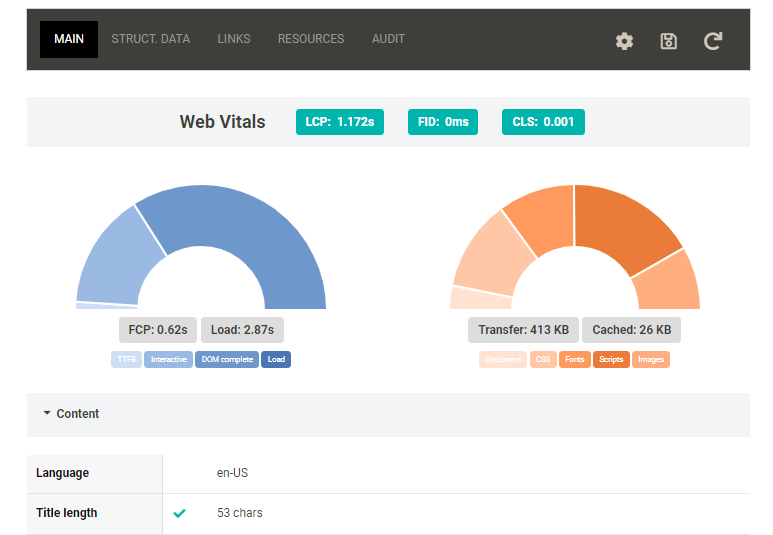Toggle the dark blue Load legend item
This screenshot has height=535, width=773.
[276, 359]
